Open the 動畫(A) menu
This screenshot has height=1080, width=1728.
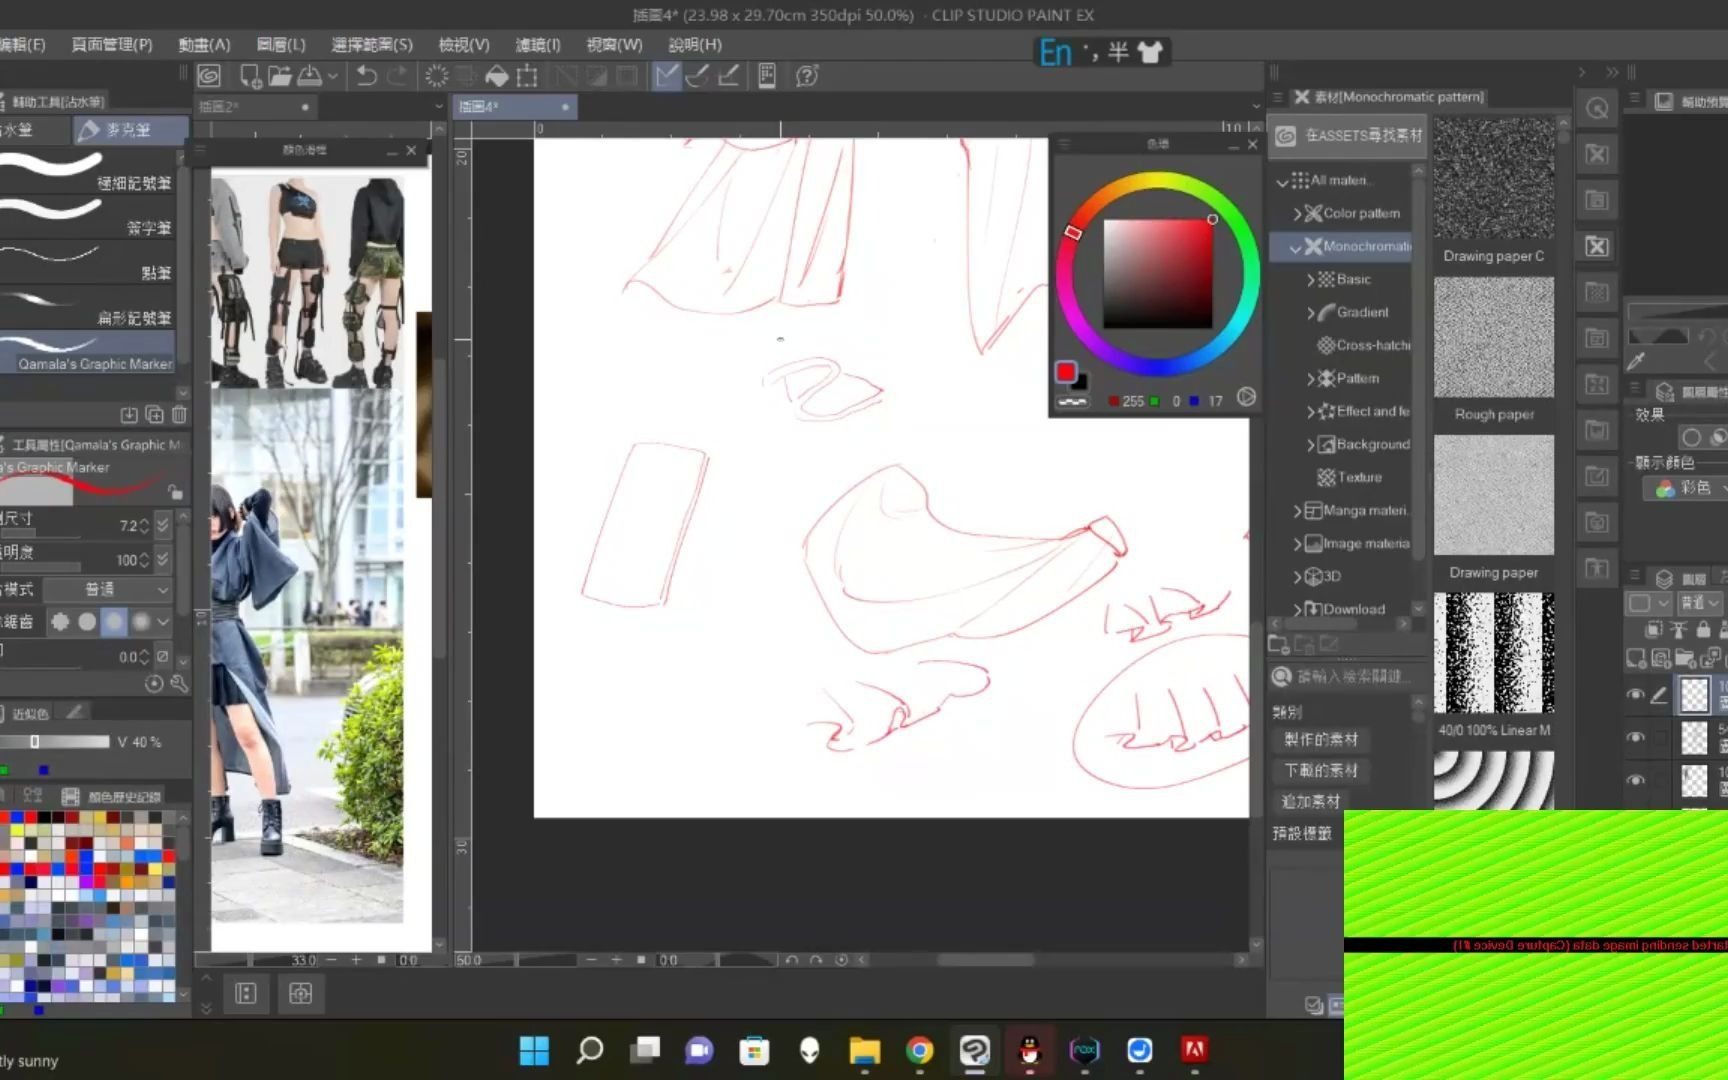[x=204, y=45]
